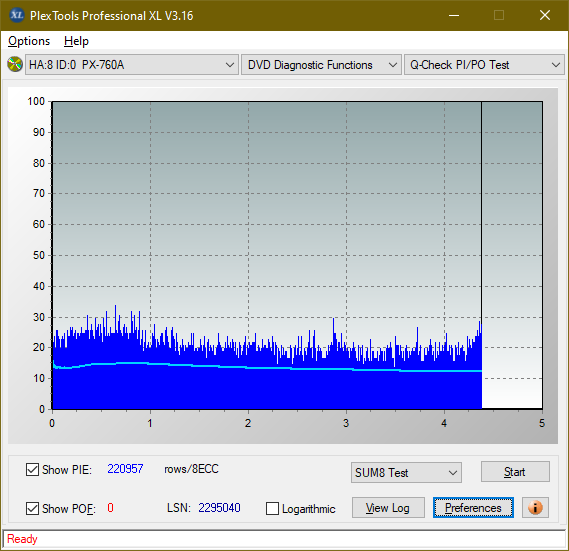
Task: Close the PlexTools window
Action: (x=545, y=15)
